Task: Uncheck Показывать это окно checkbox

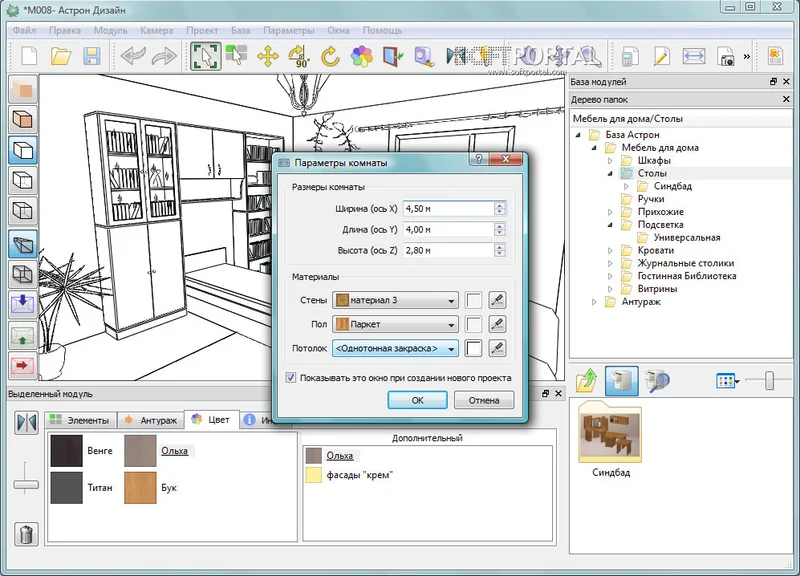Action: pyautogui.click(x=291, y=378)
